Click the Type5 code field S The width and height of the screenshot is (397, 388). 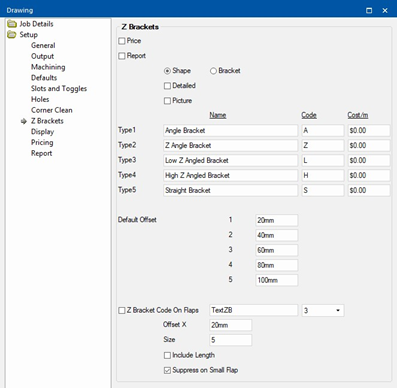coord(323,190)
